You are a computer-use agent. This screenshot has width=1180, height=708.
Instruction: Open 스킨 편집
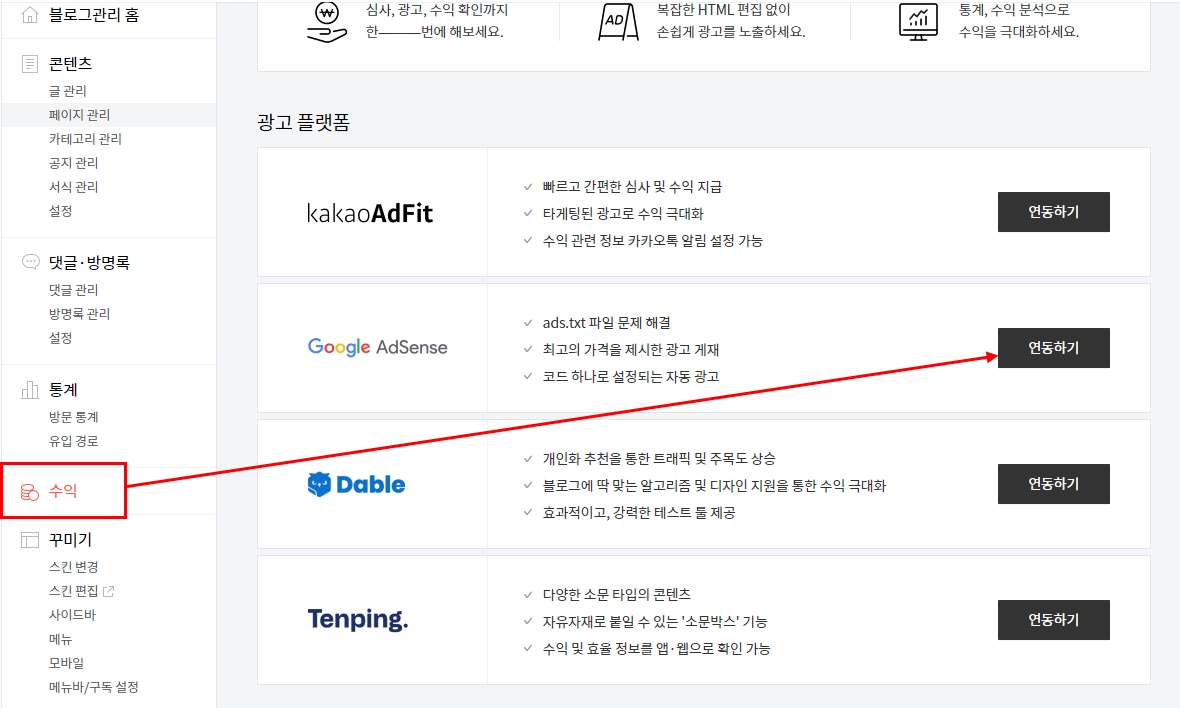coord(73,591)
